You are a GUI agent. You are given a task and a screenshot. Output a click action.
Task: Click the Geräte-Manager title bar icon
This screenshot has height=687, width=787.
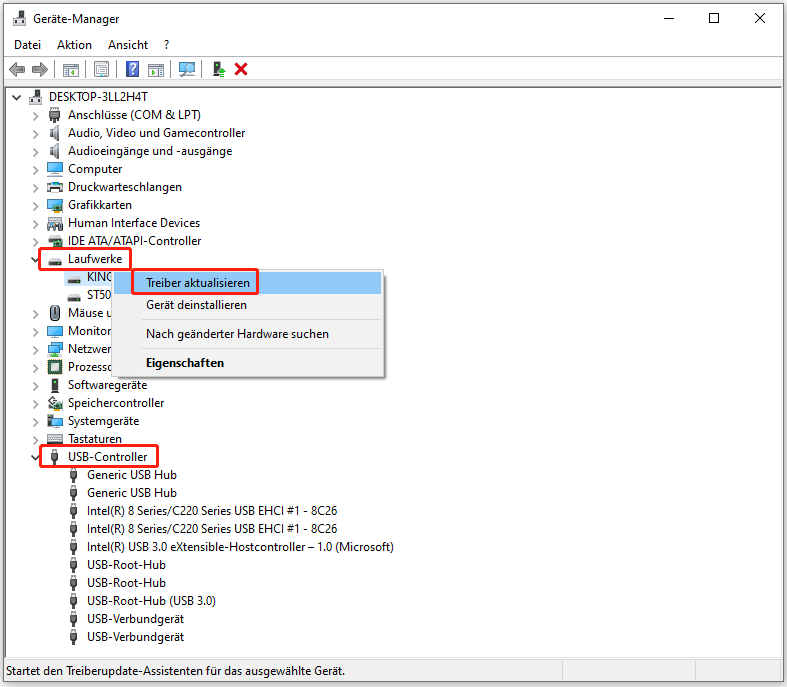(20, 19)
